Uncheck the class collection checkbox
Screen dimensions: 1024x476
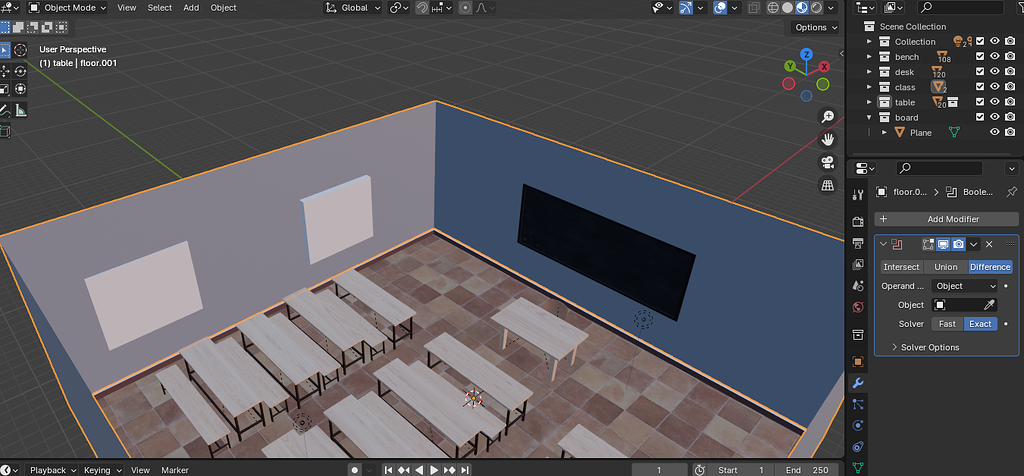980,87
